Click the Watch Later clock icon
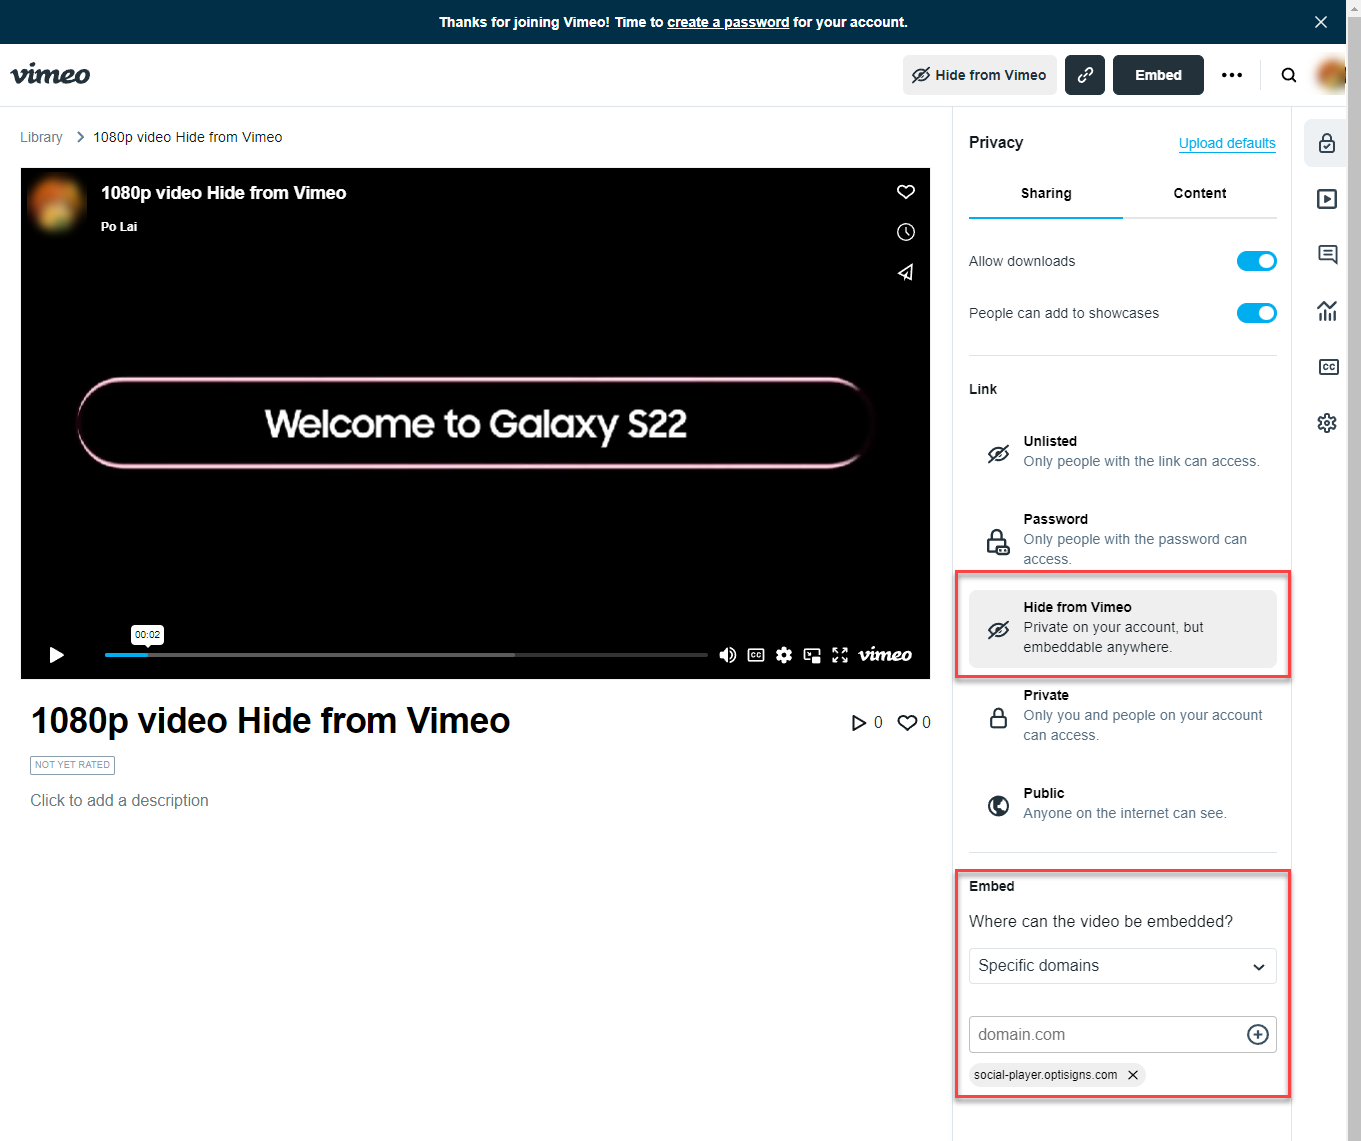The width and height of the screenshot is (1361, 1141). (905, 232)
